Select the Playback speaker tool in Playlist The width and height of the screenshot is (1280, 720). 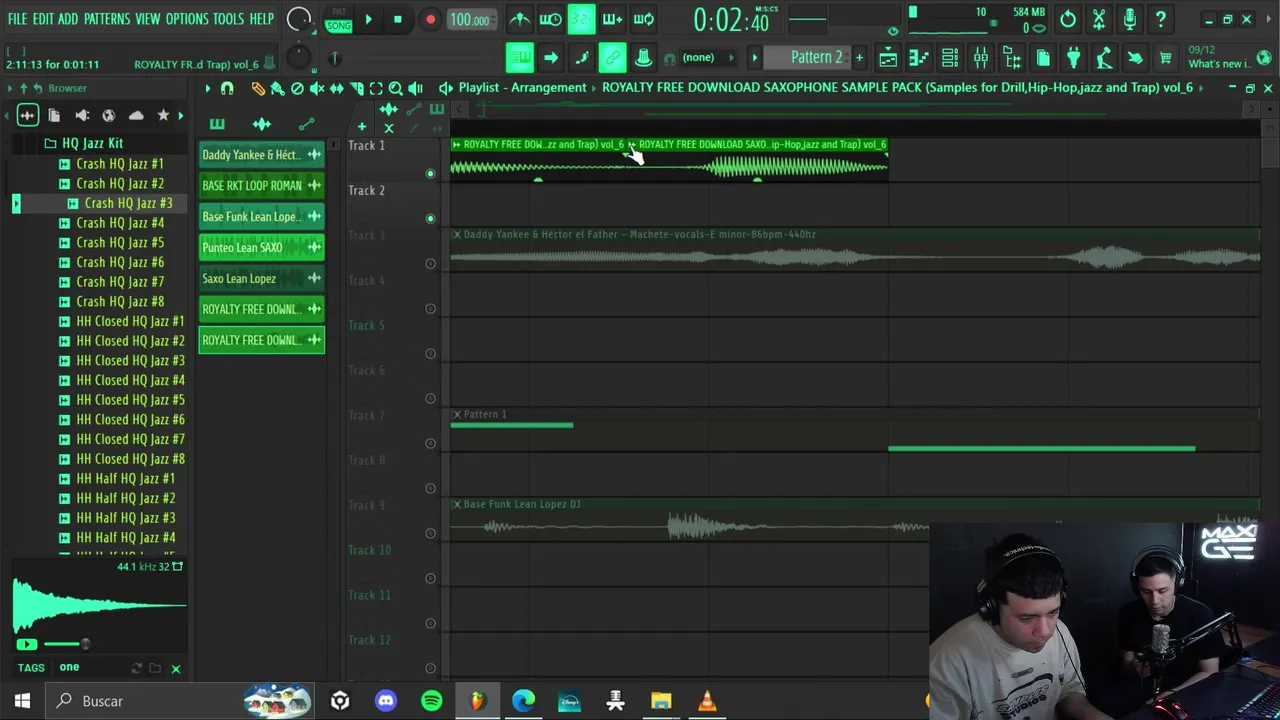click(416, 88)
